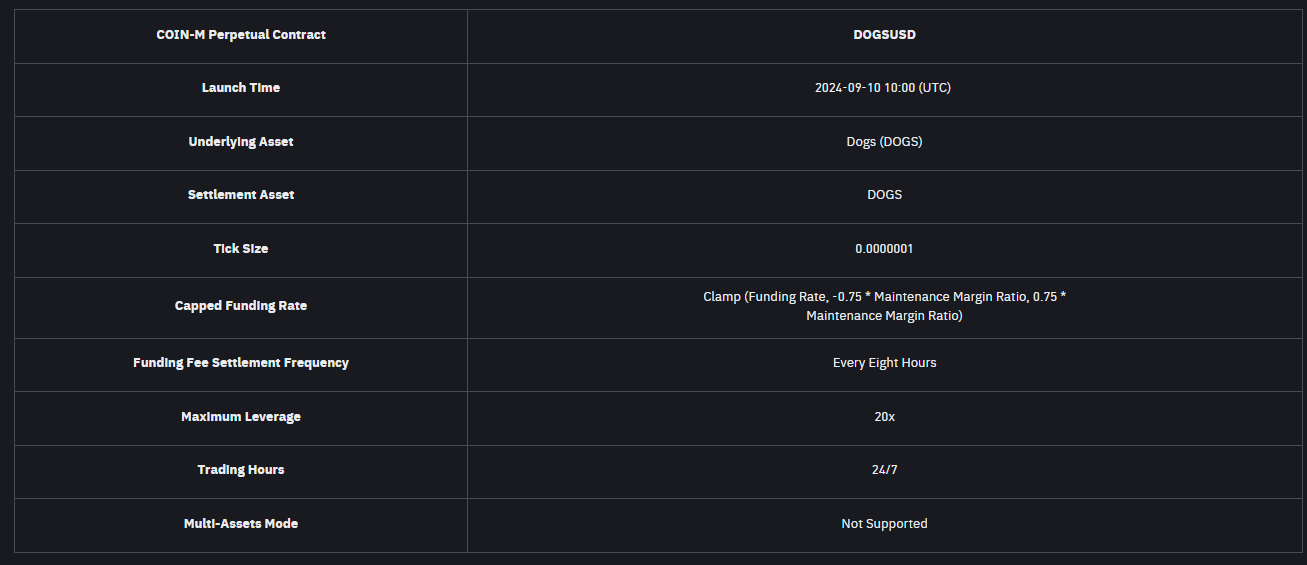1307x565 pixels.
Task: Select the Underlying Asset label
Action: (x=241, y=142)
